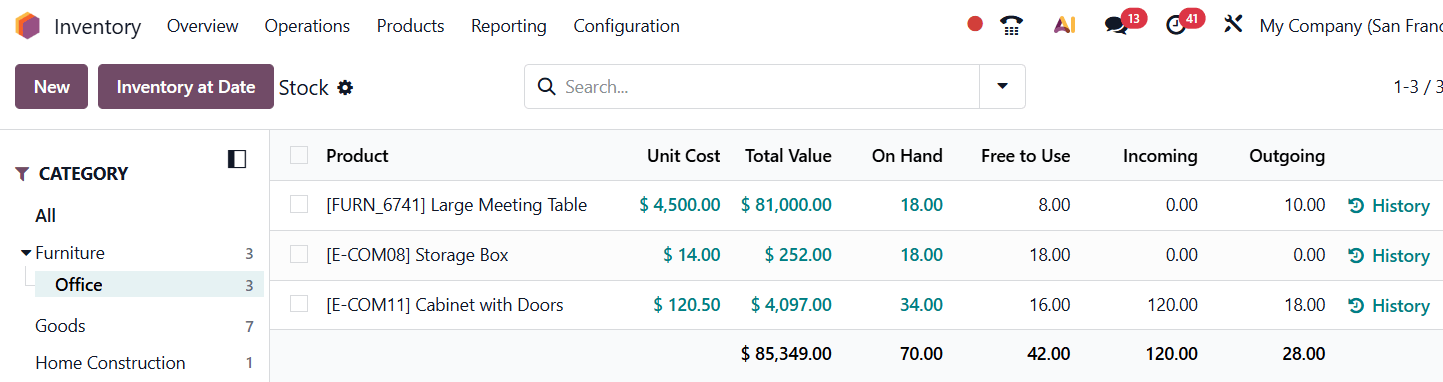Click the 1-3 pager counter
1443x382 pixels.
1418,87
